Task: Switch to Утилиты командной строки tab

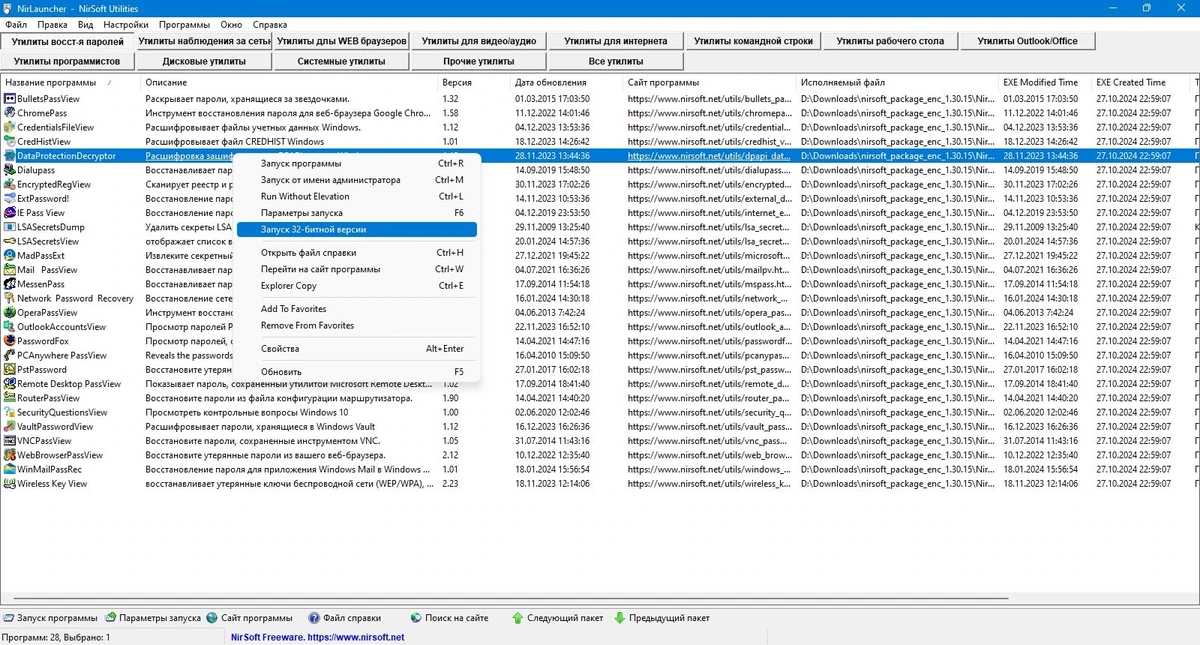Action: pos(752,41)
